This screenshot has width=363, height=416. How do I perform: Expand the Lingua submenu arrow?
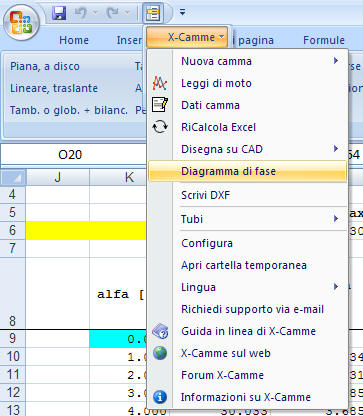tap(336, 287)
